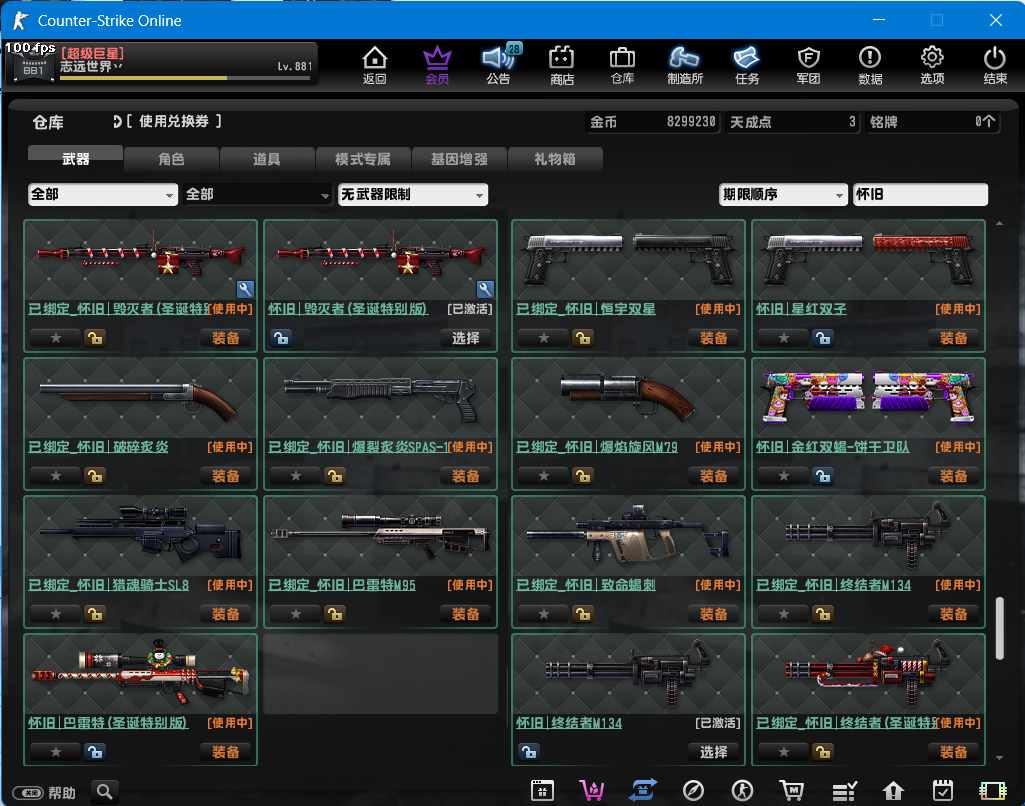Switch to the 基因增强 tab
This screenshot has width=1025, height=806.
coord(459,158)
